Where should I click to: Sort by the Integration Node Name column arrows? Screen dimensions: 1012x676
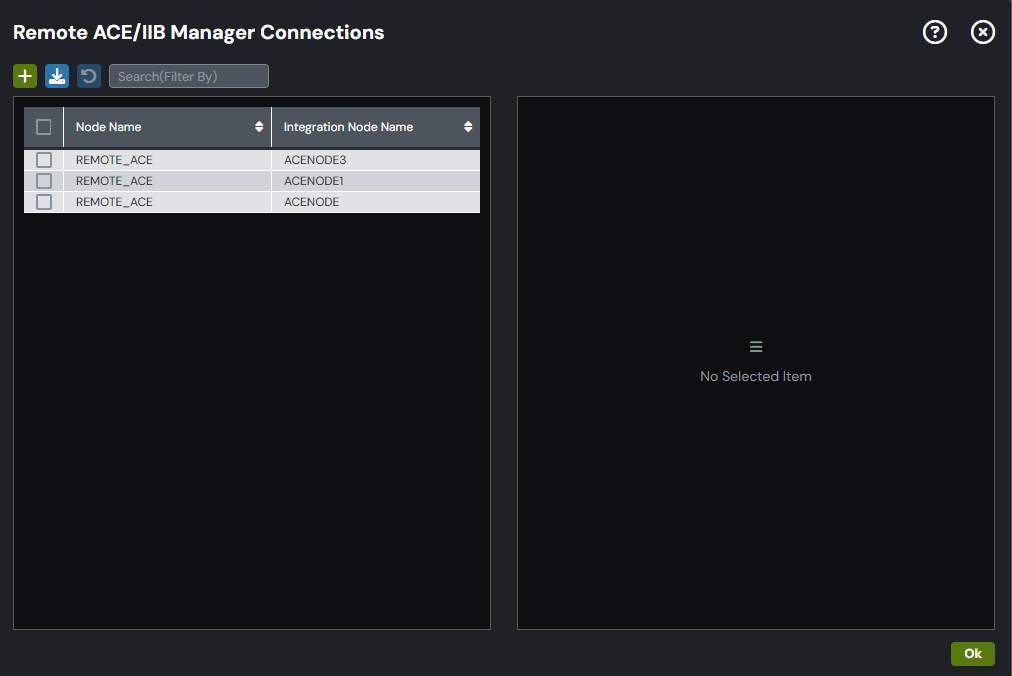click(468, 127)
